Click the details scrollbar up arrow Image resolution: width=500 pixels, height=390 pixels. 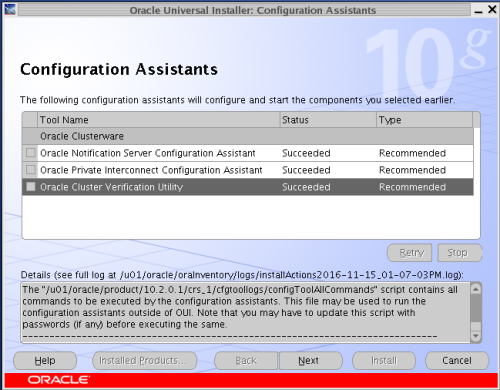(x=476, y=289)
